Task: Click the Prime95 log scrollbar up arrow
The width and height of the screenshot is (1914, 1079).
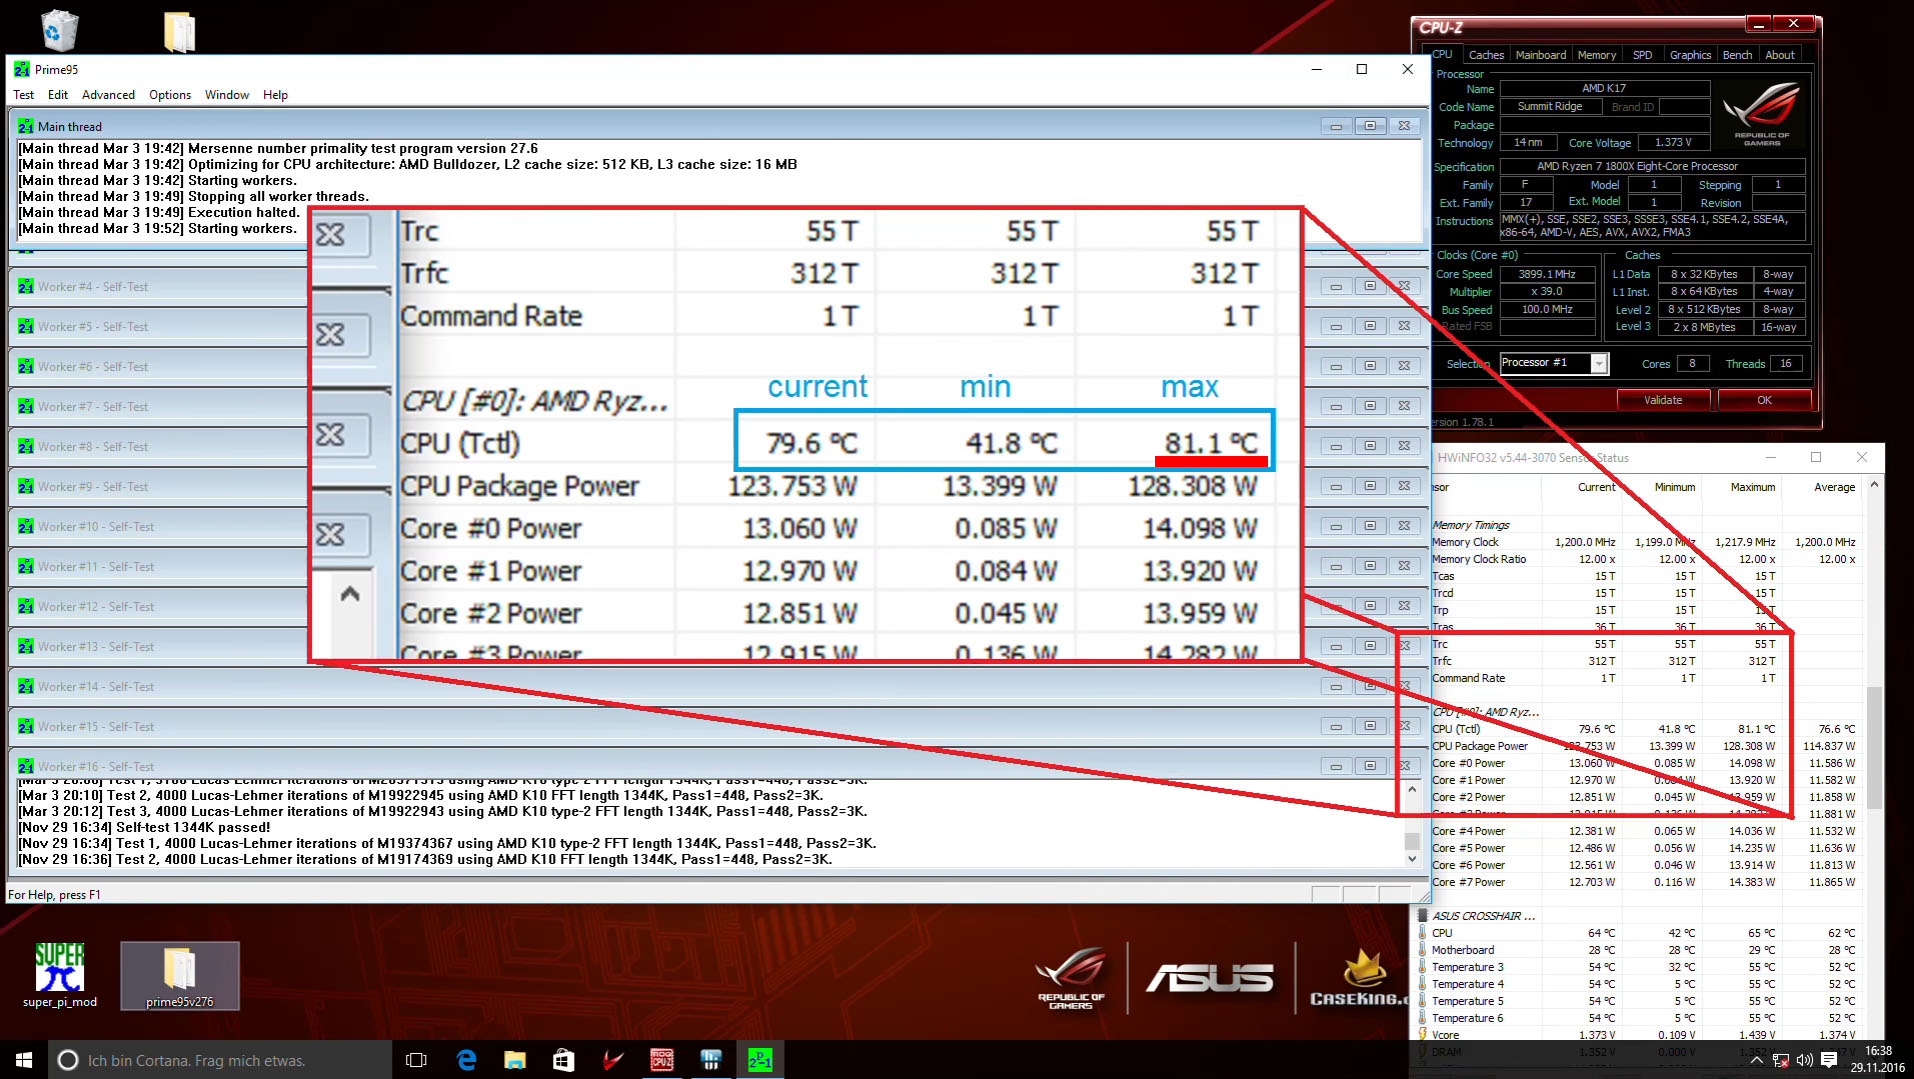Action: pos(1412,790)
